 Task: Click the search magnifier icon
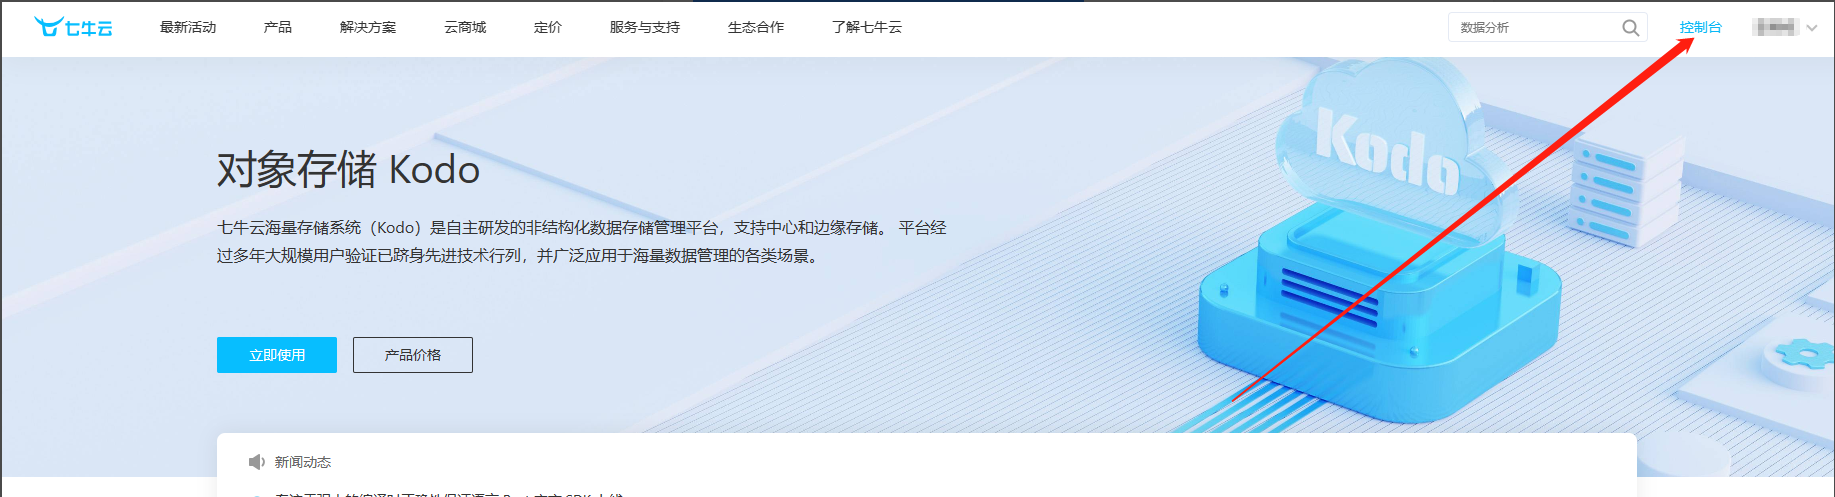point(1630,28)
